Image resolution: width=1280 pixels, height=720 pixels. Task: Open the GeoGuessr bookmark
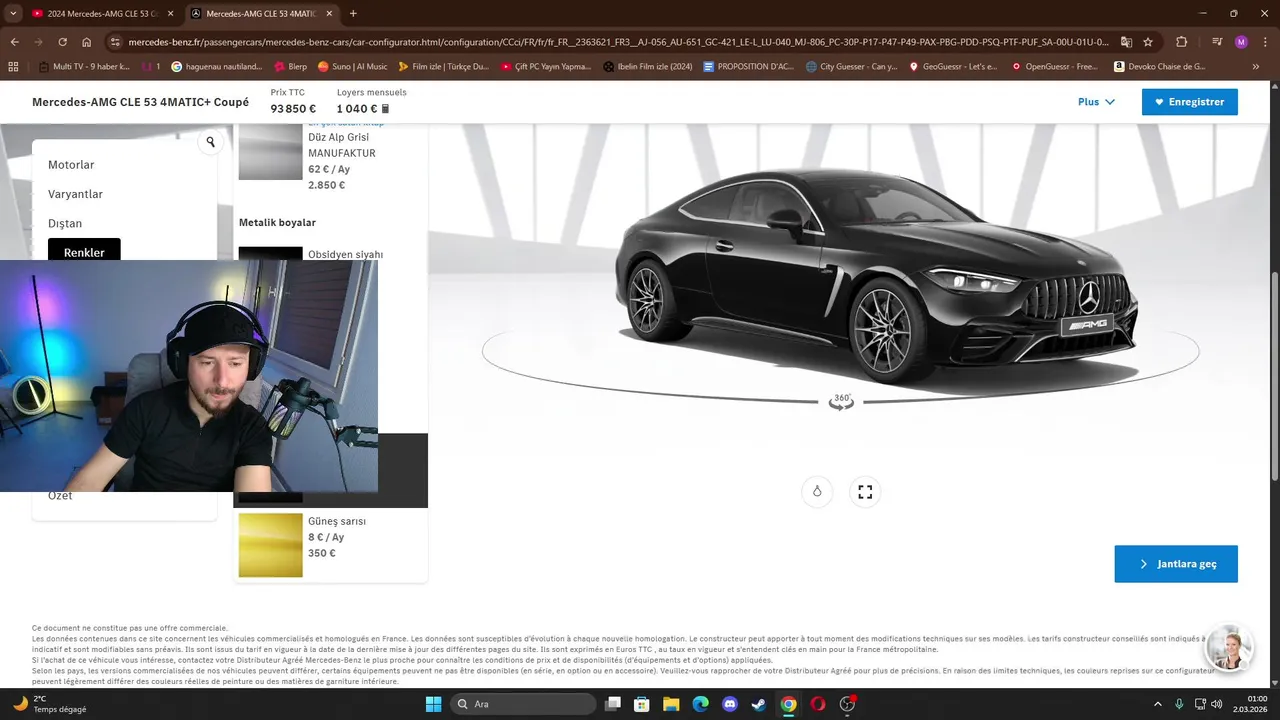click(952, 66)
